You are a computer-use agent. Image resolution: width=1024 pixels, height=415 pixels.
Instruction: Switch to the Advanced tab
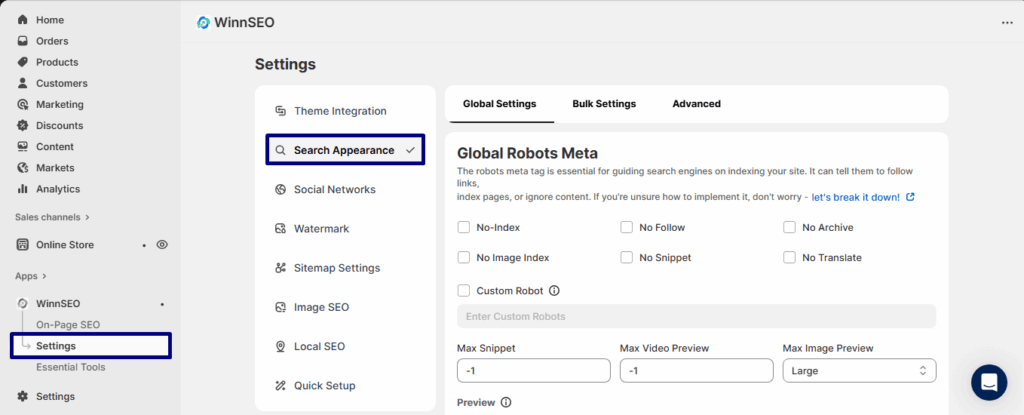click(x=697, y=104)
